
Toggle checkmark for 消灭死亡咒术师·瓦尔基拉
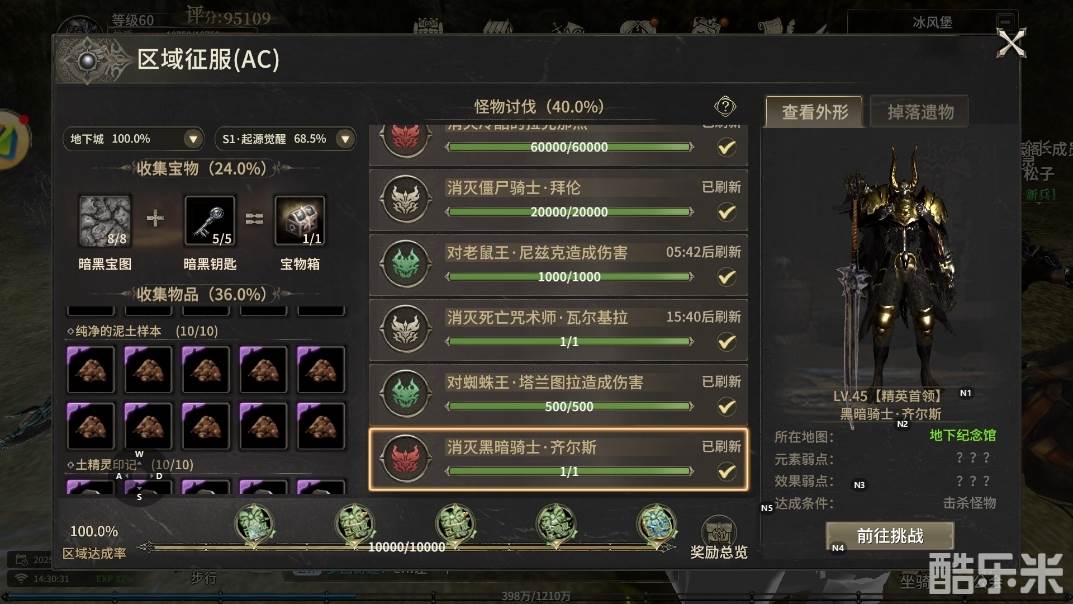tap(726, 341)
